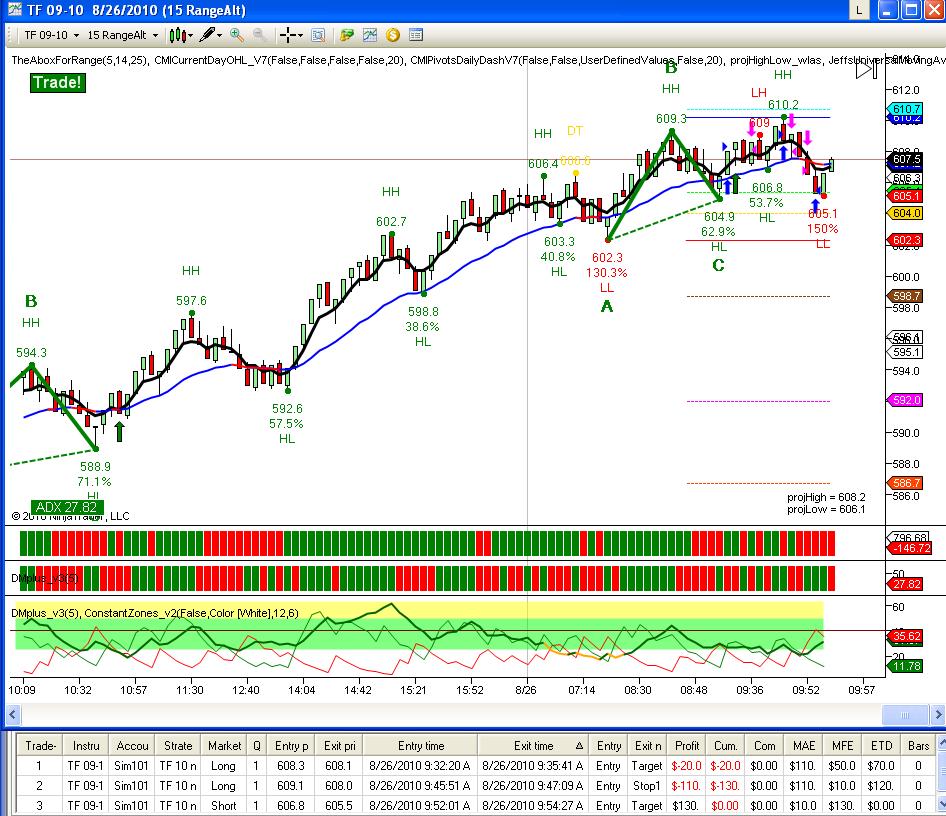Click the projHigh = 608.2 text
This screenshot has width=946, height=816.
pyautogui.click(x=826, y=497)
